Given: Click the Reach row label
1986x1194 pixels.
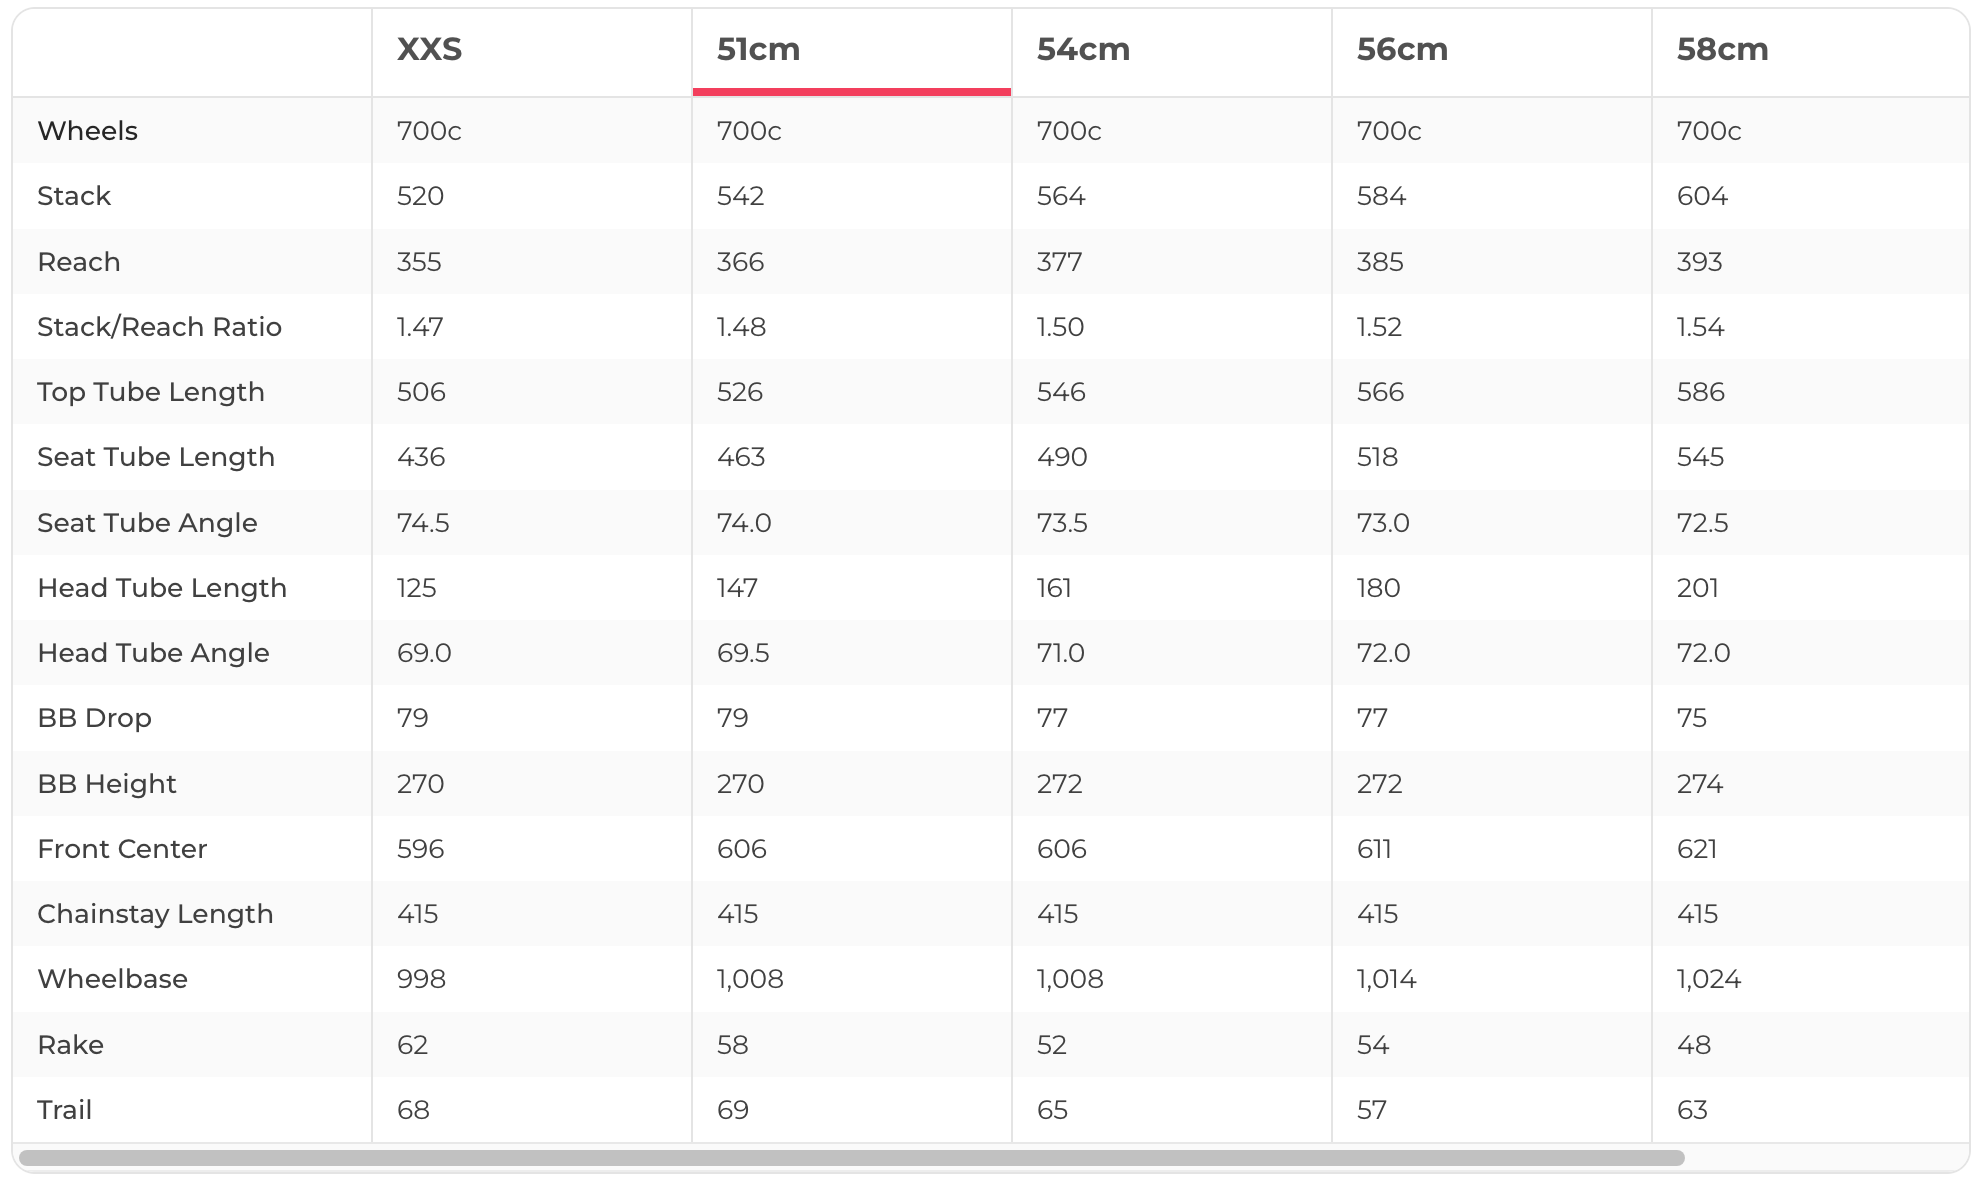Looking at the screenshot, I should 79,262.
